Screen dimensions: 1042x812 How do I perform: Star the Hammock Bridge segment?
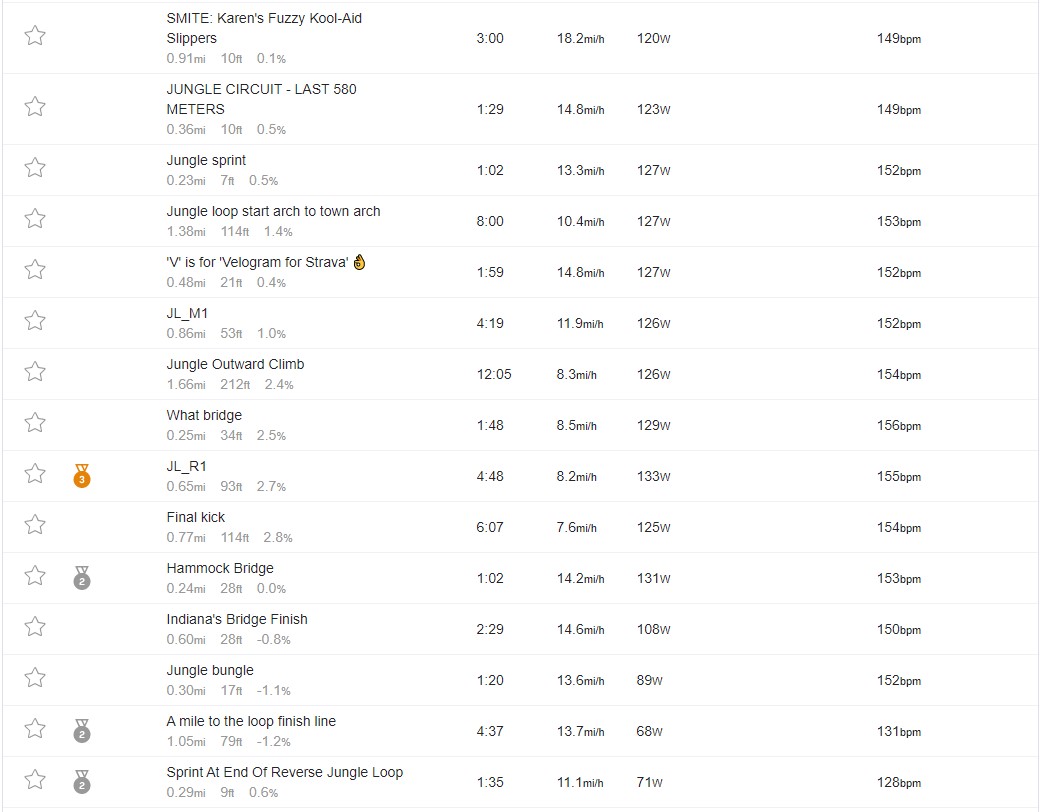click(x=35, y=575)
